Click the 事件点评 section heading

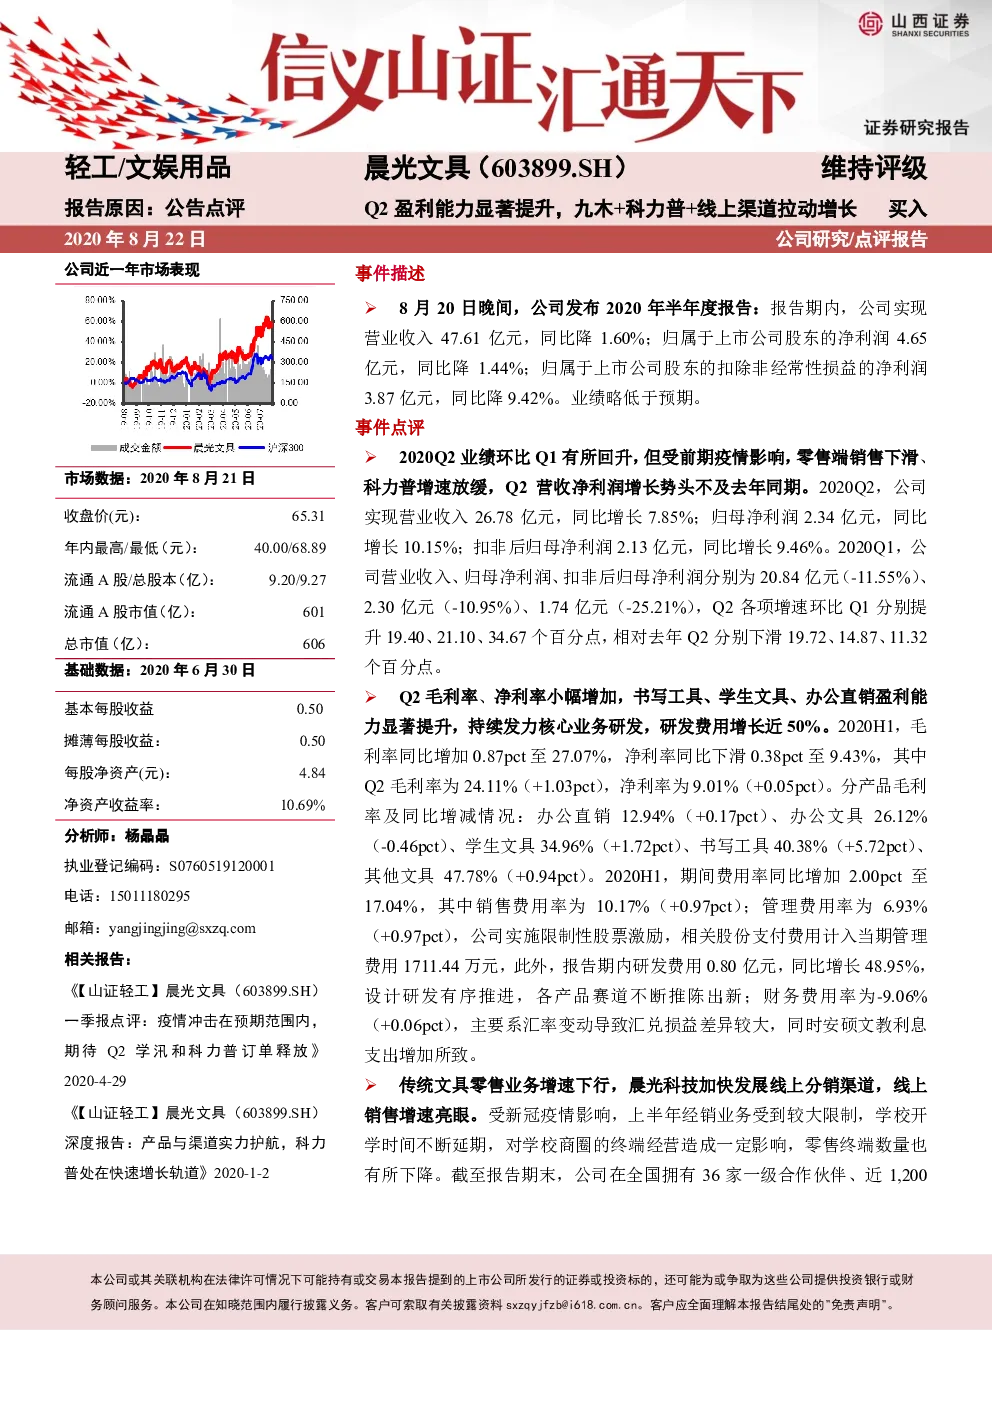pos(390,428)
